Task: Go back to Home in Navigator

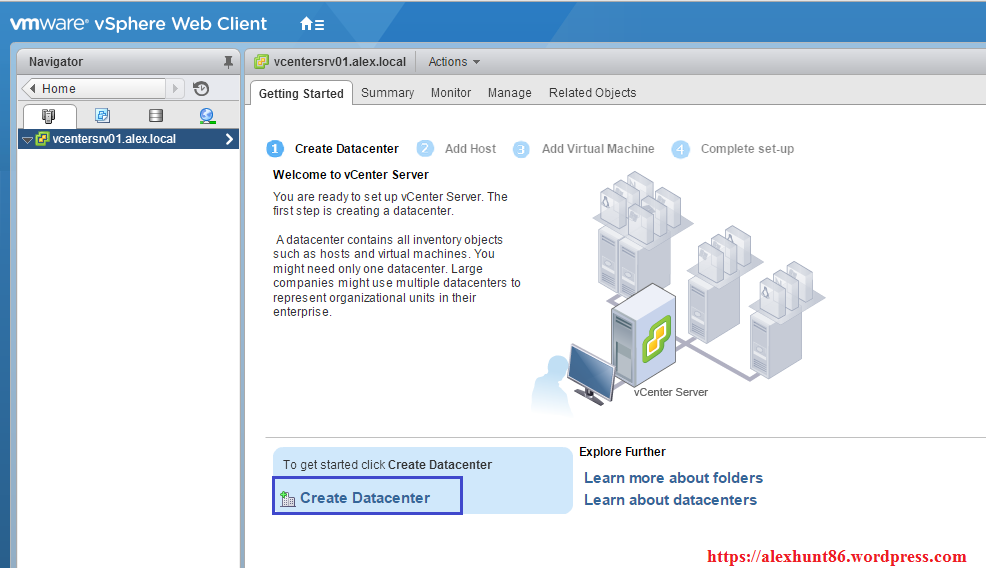Action: point(94,89)
